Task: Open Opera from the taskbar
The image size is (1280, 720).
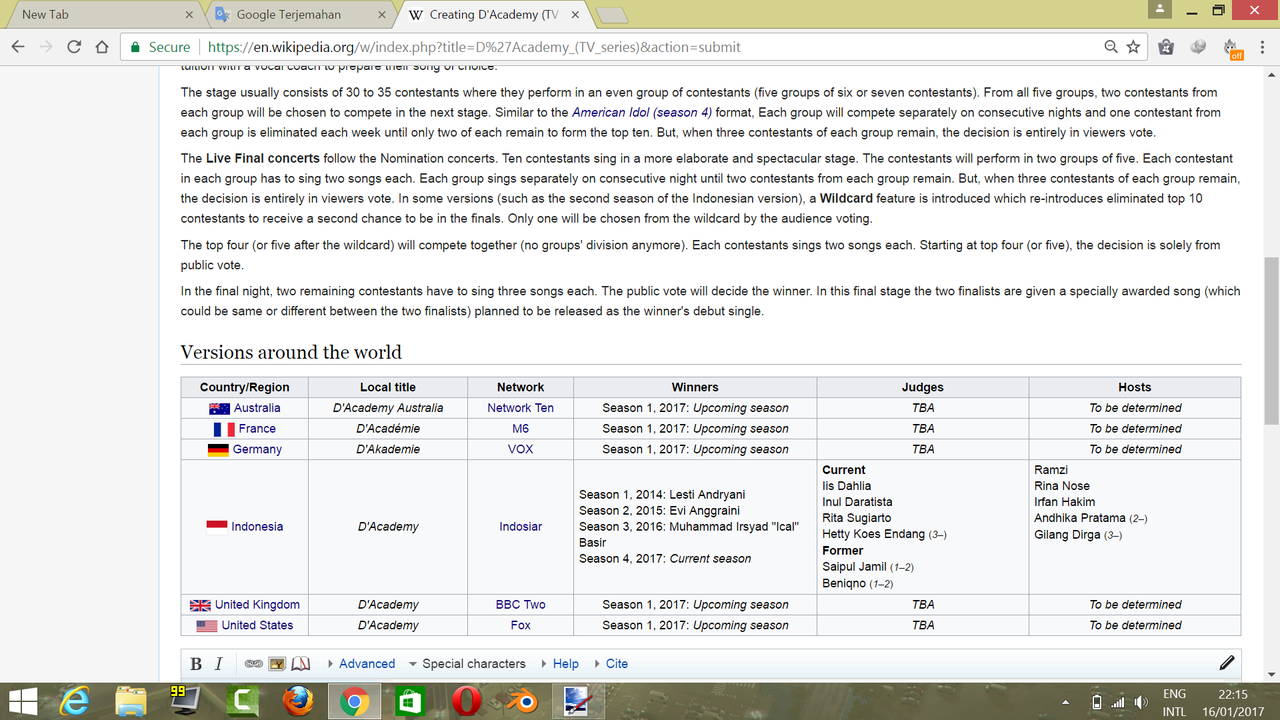Action: [465, 700]
